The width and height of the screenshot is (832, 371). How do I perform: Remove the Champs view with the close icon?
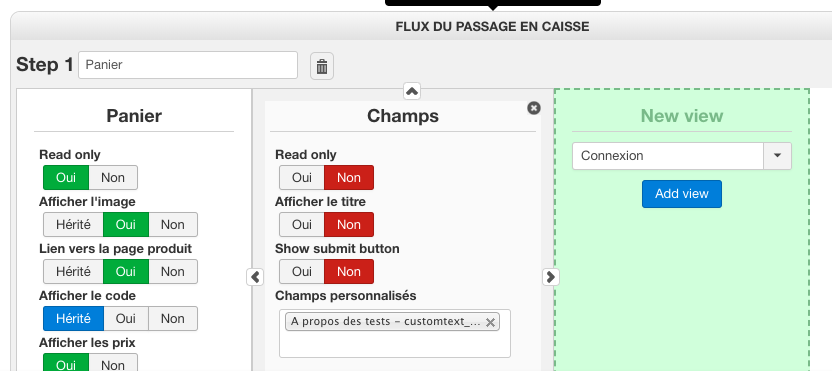click(x=534, y=108)
